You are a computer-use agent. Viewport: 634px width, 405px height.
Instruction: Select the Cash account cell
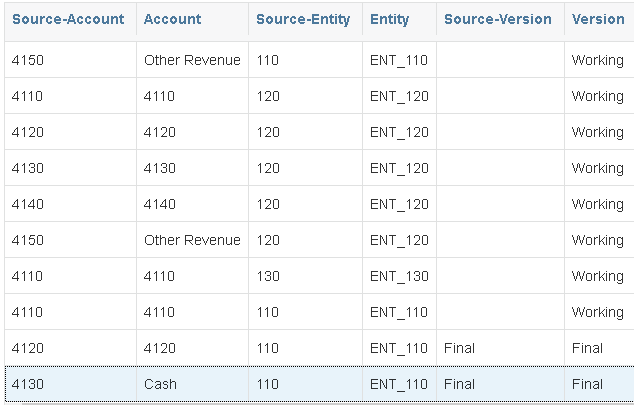coord(160,384)
